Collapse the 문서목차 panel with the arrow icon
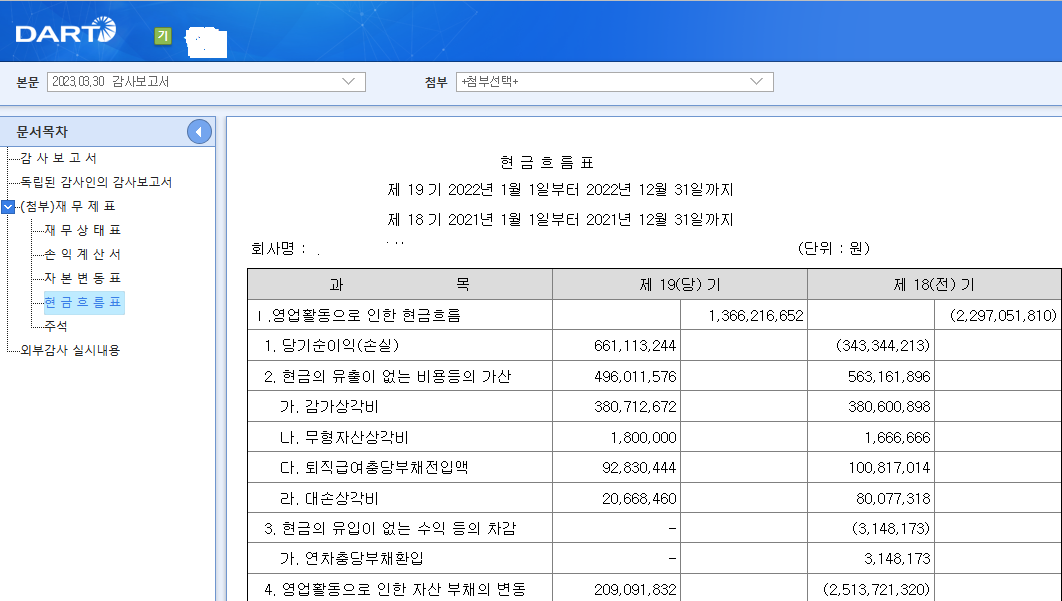Image resolution: width=1062 pixels, height=601 pixels. (x=197, y=130)
